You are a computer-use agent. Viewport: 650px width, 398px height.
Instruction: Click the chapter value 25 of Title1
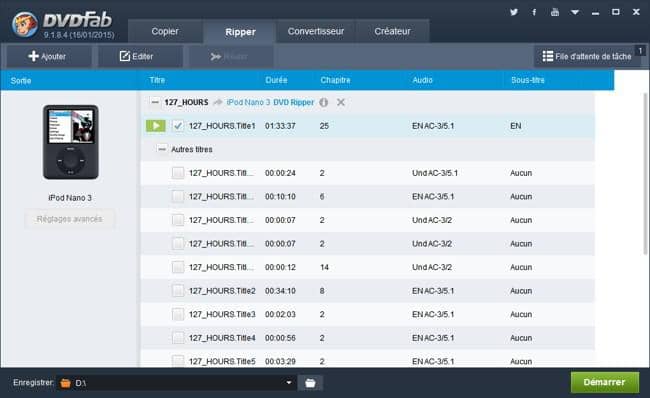click(324, 126)
